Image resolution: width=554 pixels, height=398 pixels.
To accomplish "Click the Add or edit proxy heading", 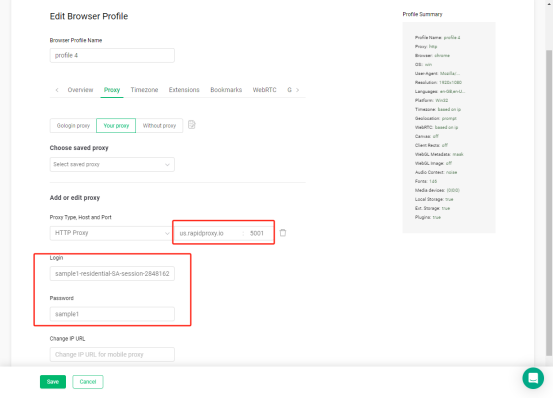I will tap(75, 198).
